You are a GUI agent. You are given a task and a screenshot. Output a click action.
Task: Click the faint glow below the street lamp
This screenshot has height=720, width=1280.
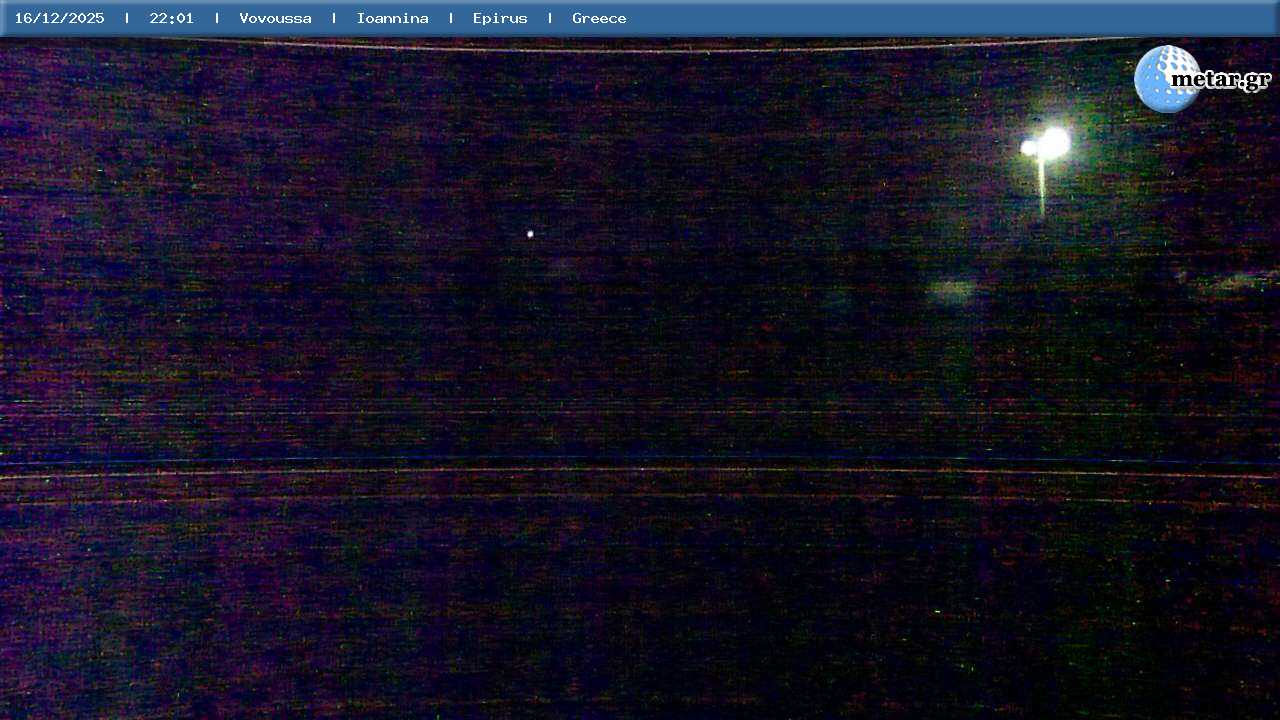click(950, 291)
